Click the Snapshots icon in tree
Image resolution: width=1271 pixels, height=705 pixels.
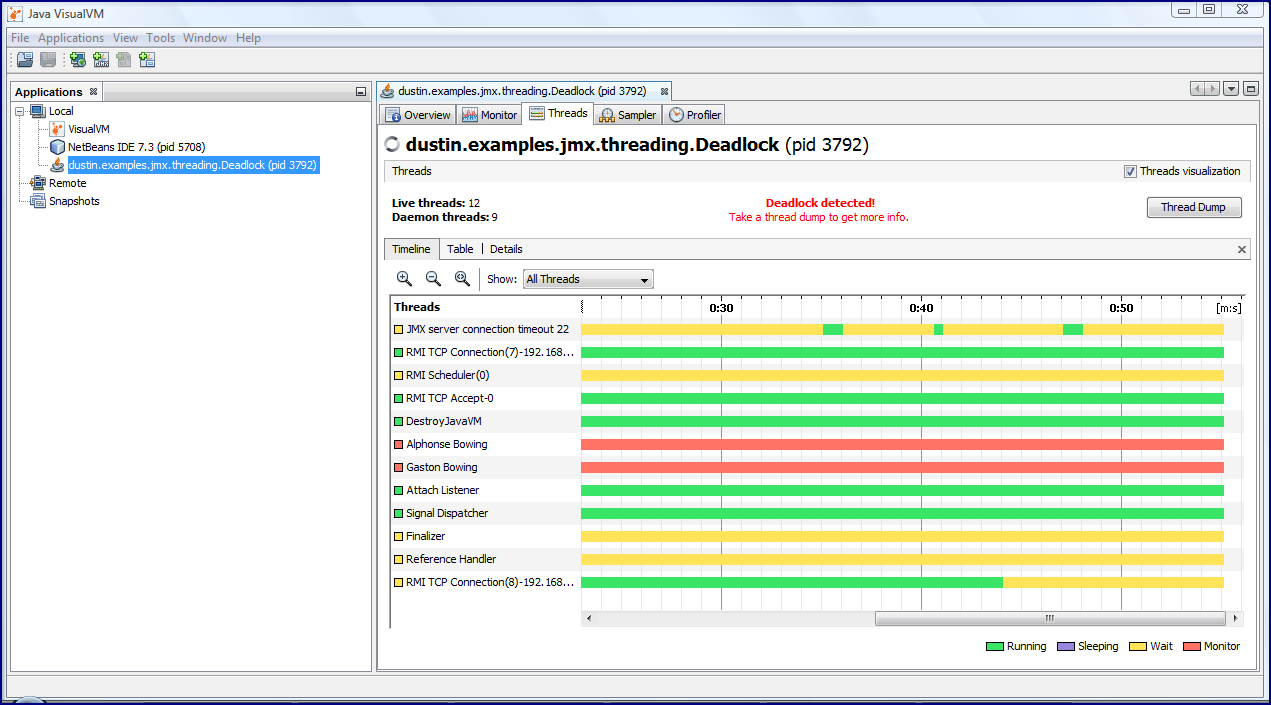coord(37,201)
